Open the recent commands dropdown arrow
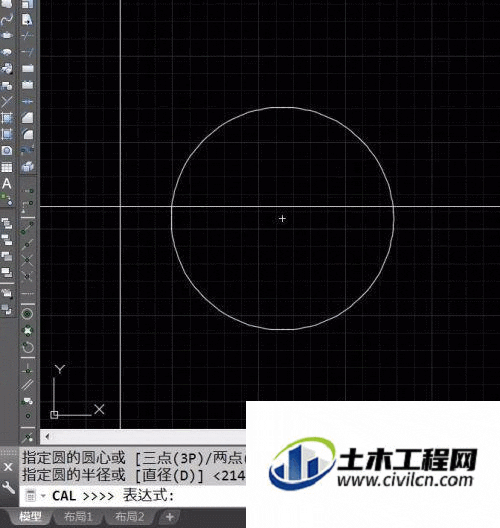The height and width of the screenshot is (528, 500). click(43, 496)
